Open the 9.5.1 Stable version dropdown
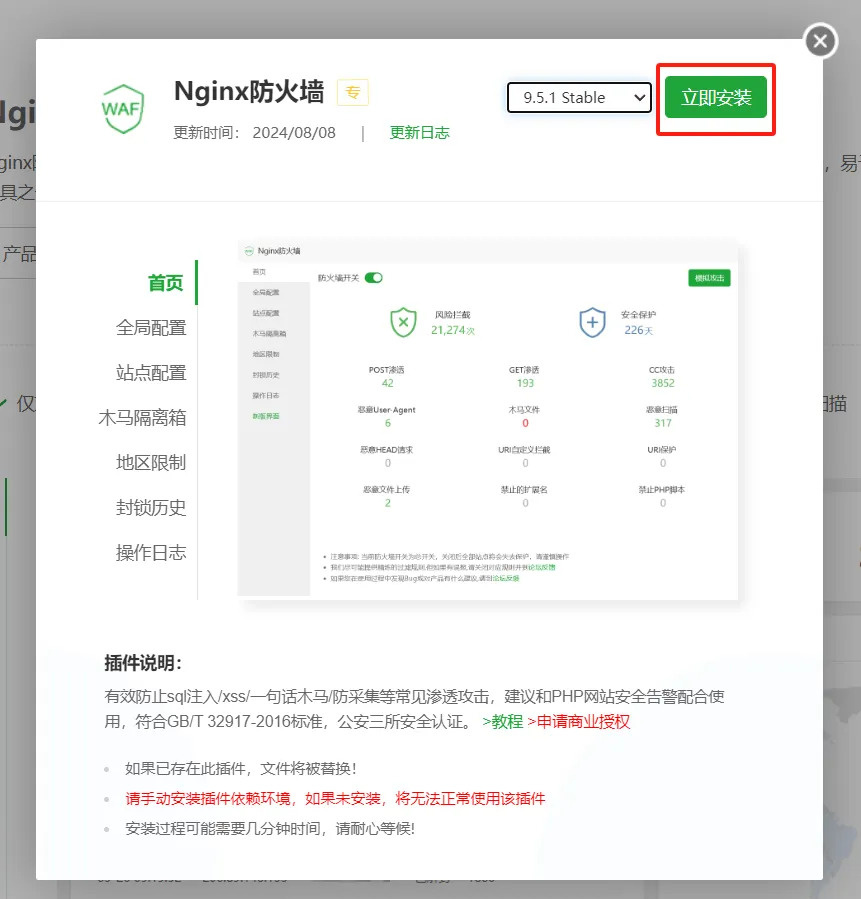Screen dimensions: 861x899 [579, 98]
